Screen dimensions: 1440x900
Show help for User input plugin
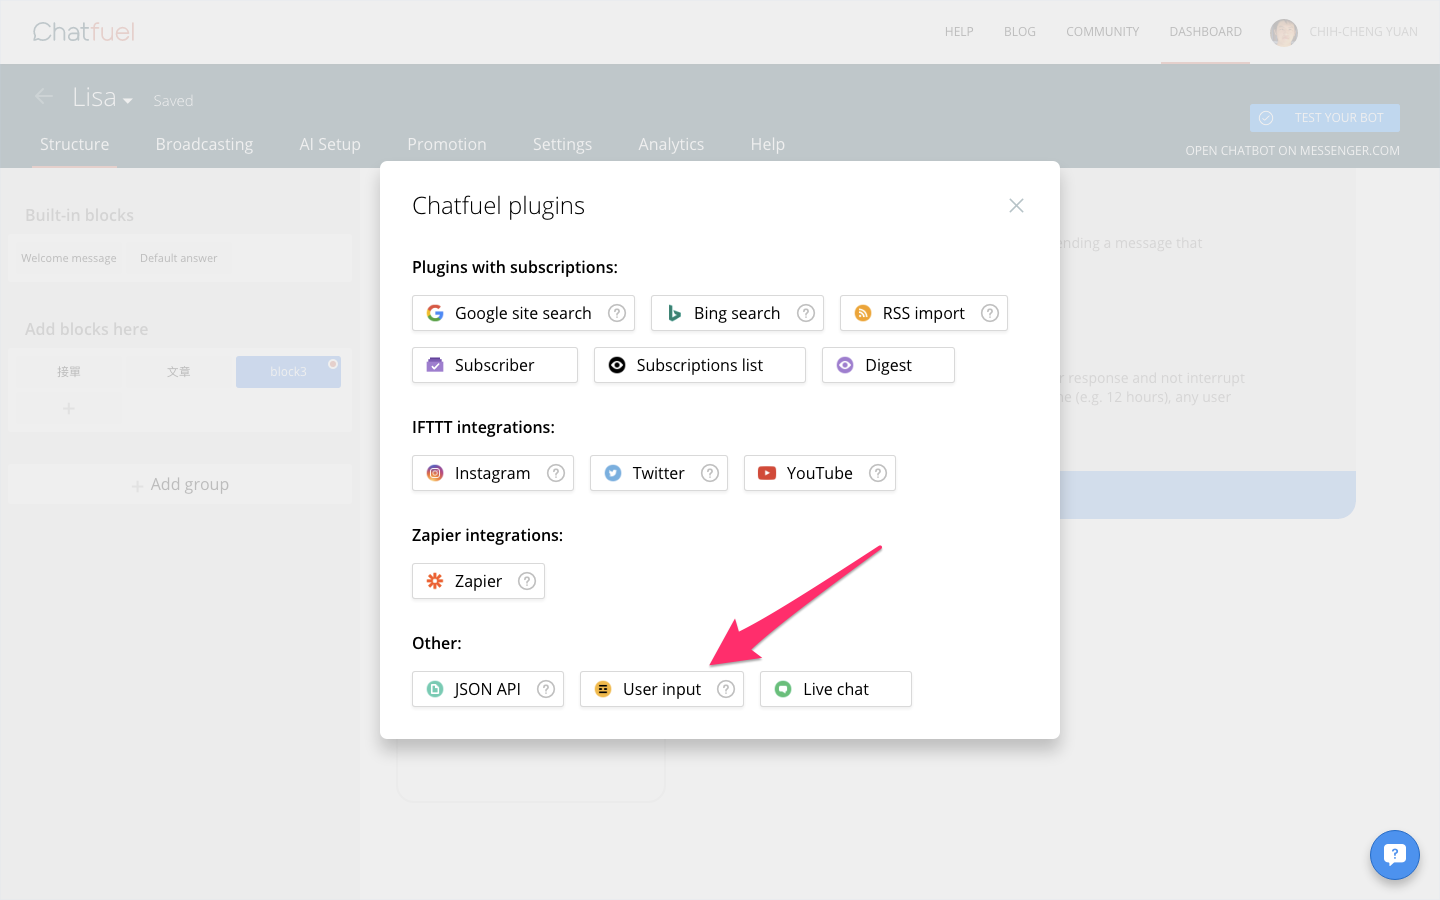(x=726, y=689)
